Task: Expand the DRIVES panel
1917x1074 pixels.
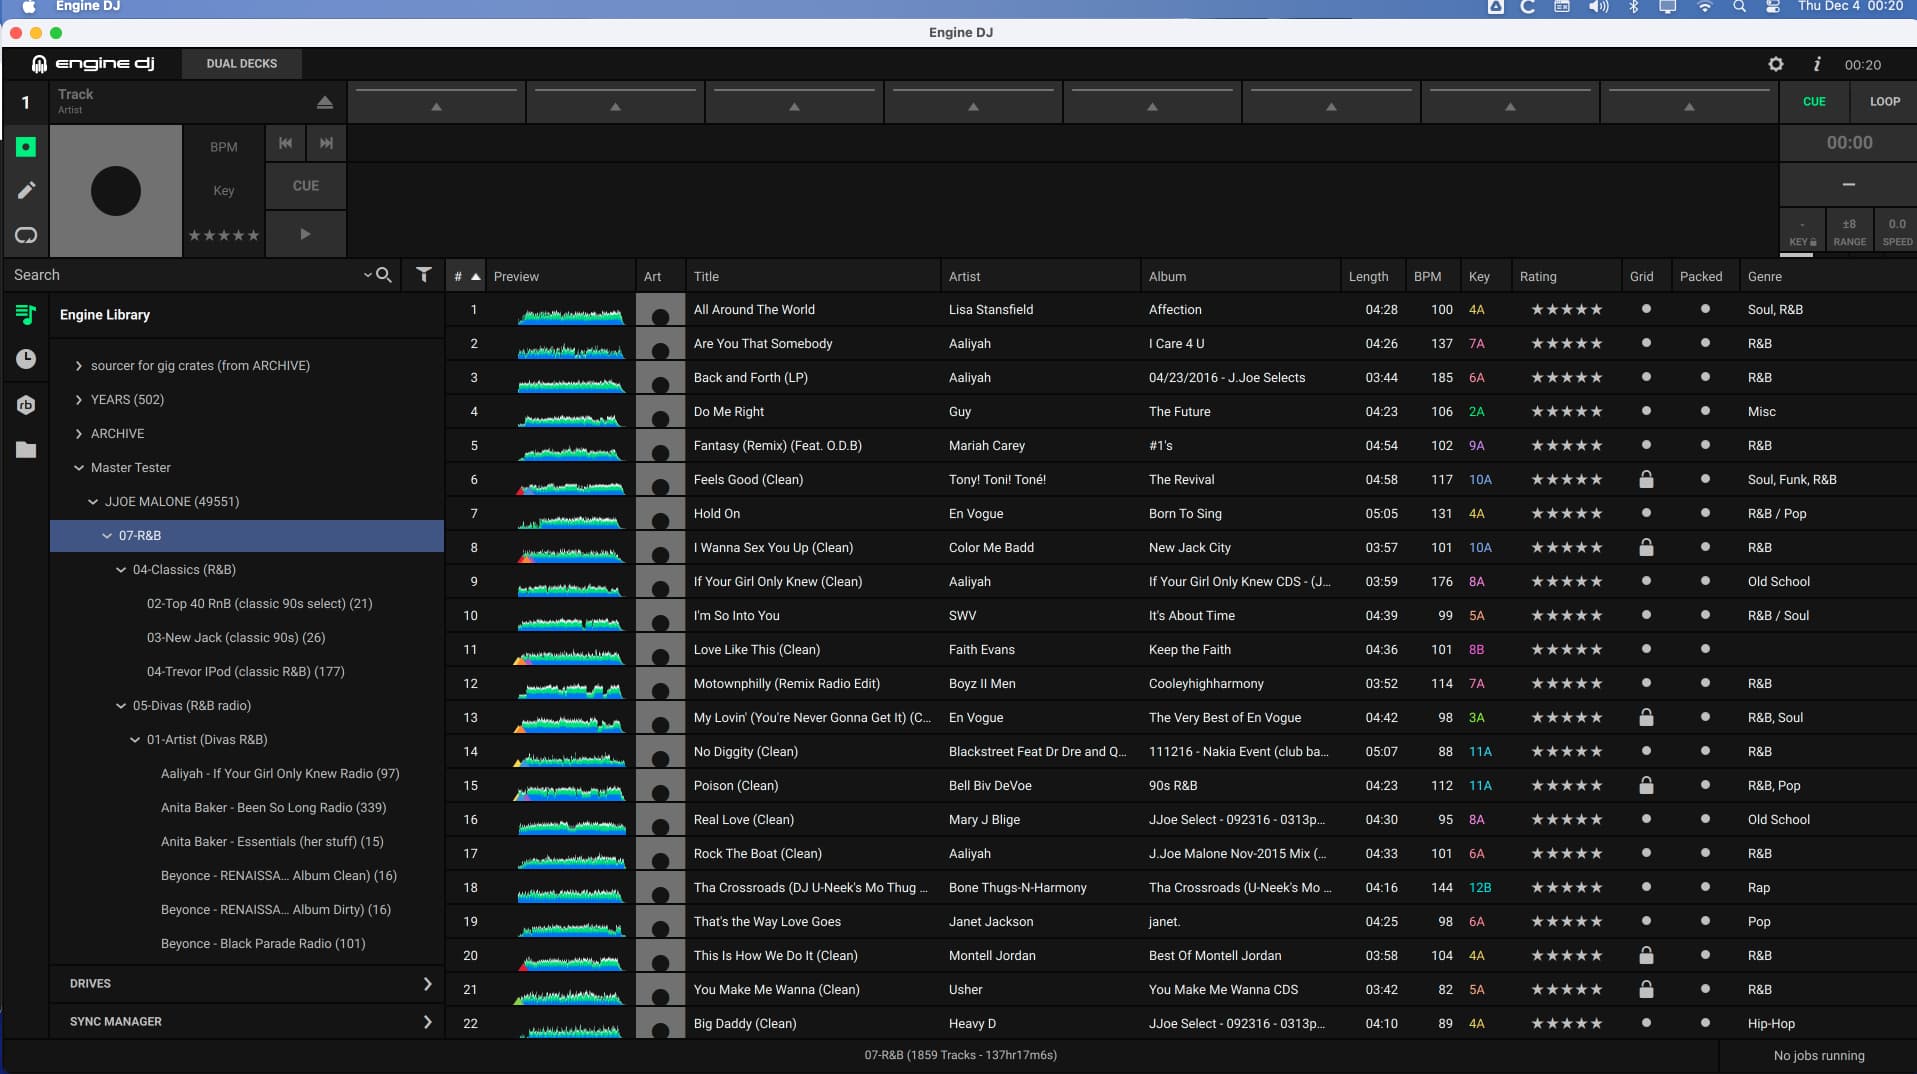Action: (427, 984)
